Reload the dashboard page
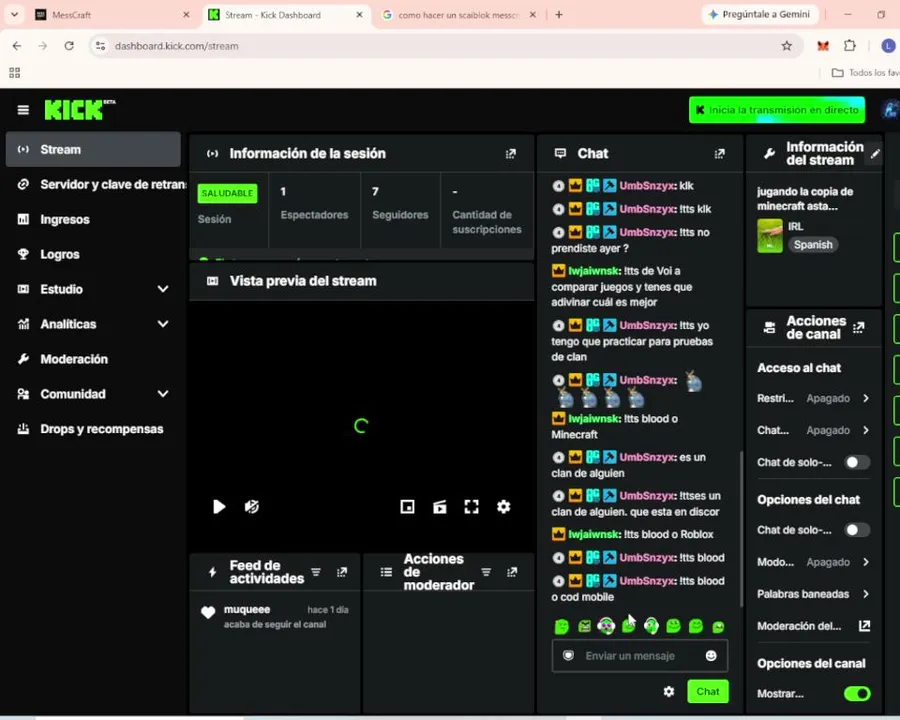The width and height of the screenshot is (900, 720). tap(69, 46)
